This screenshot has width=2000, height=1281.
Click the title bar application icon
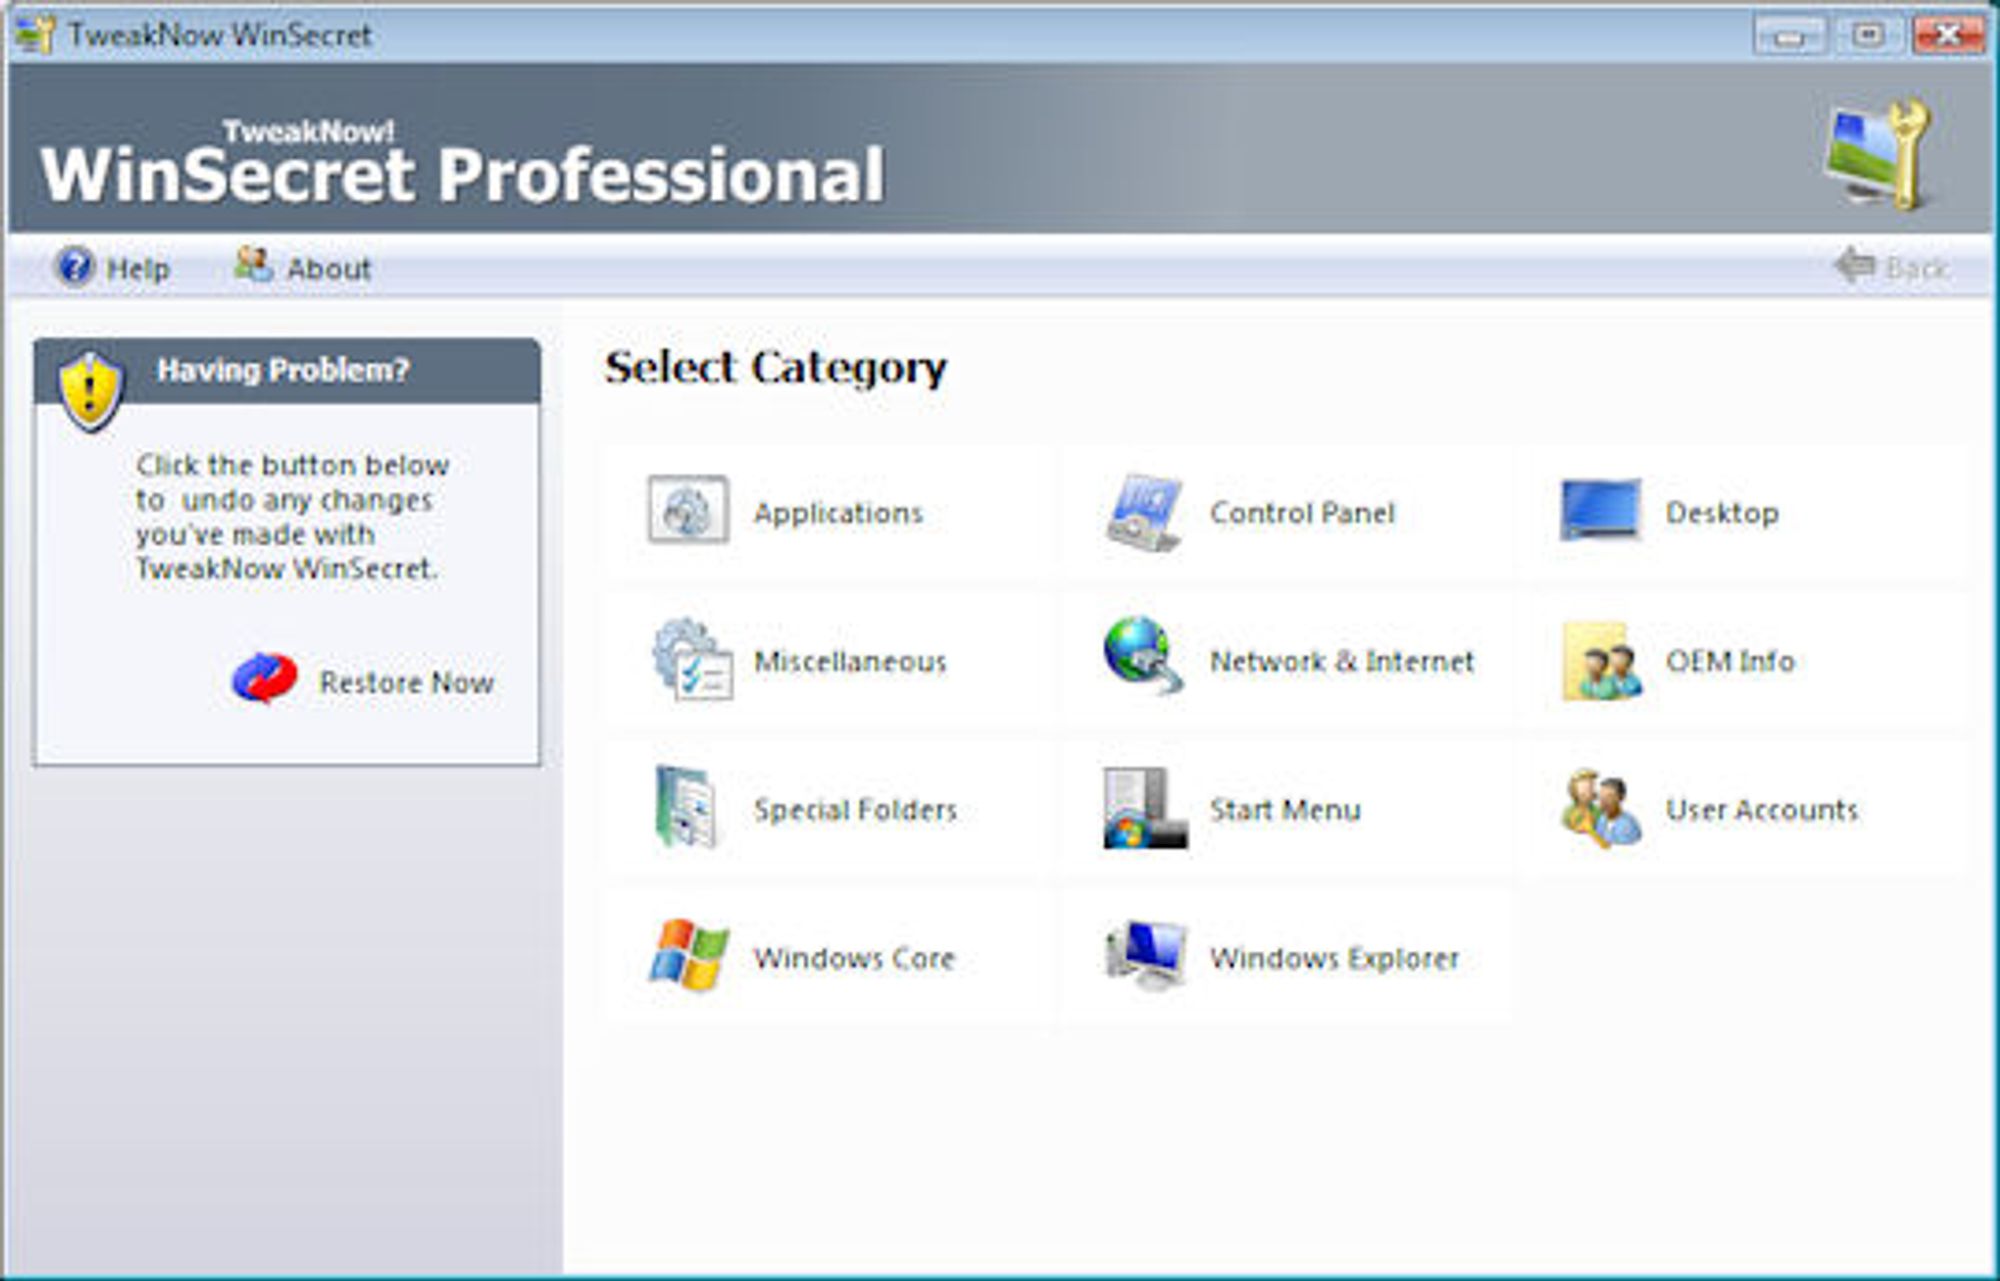(35, 34)
